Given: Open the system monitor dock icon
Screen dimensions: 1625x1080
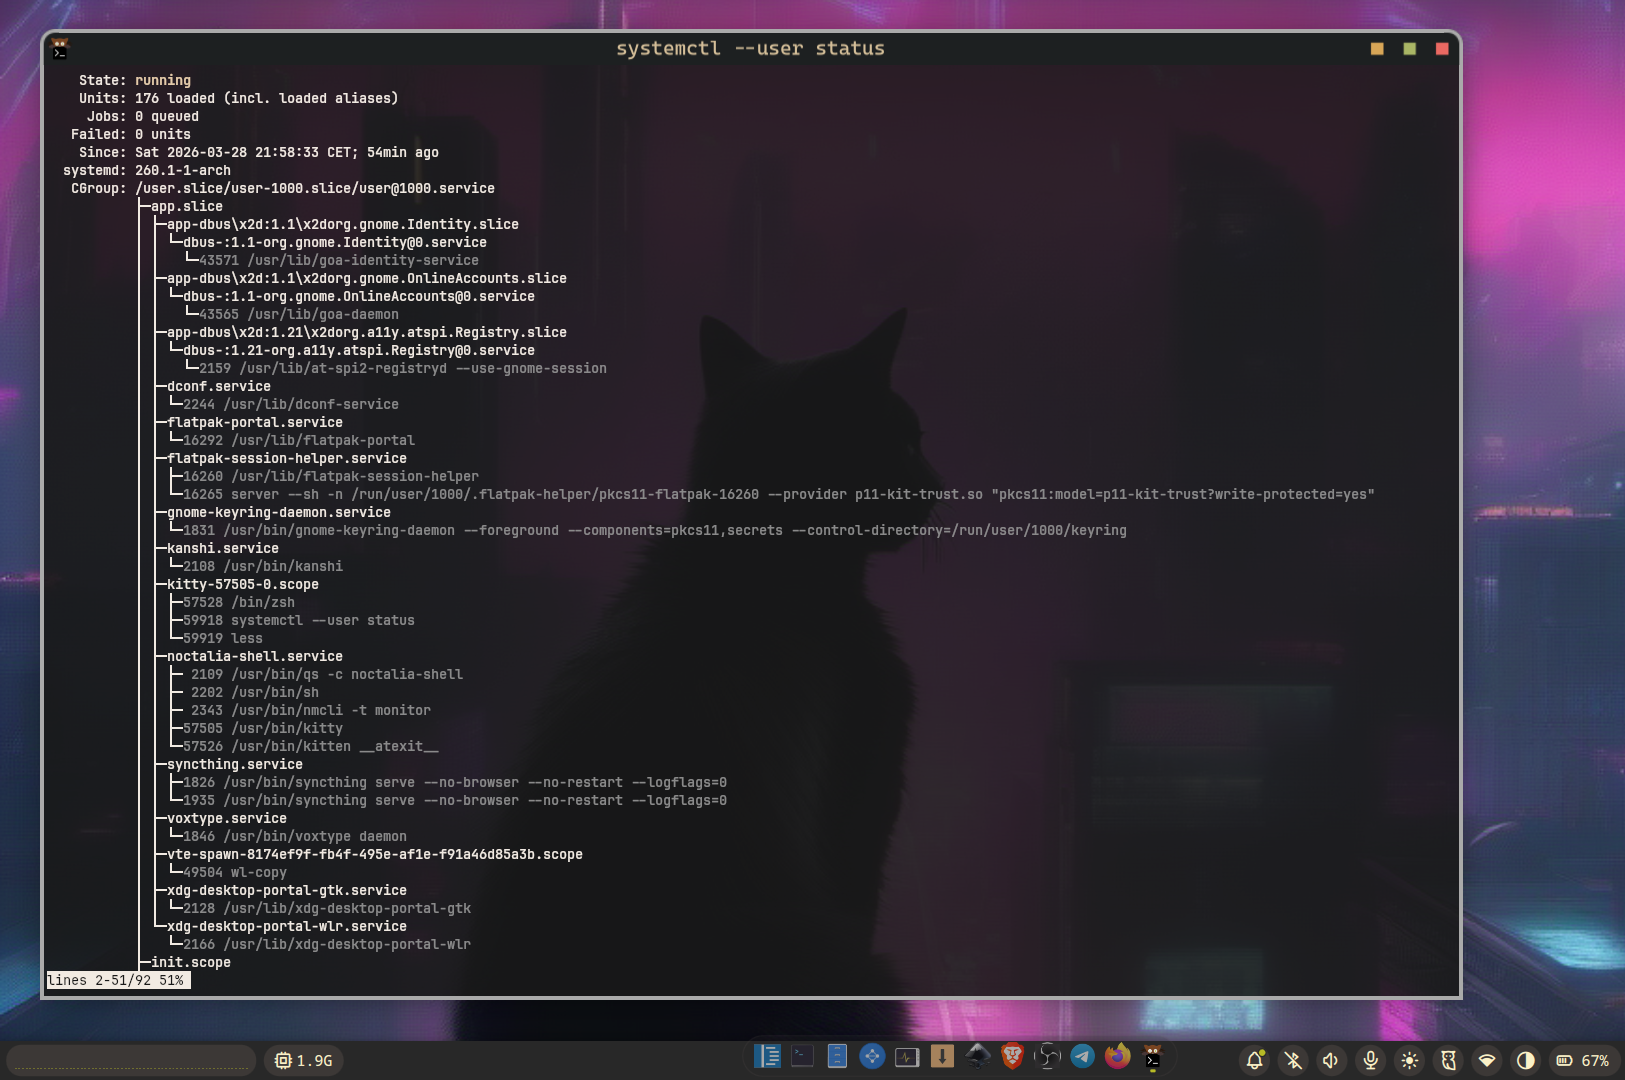Looking at the screenshot, I should tap(907, 1057).
